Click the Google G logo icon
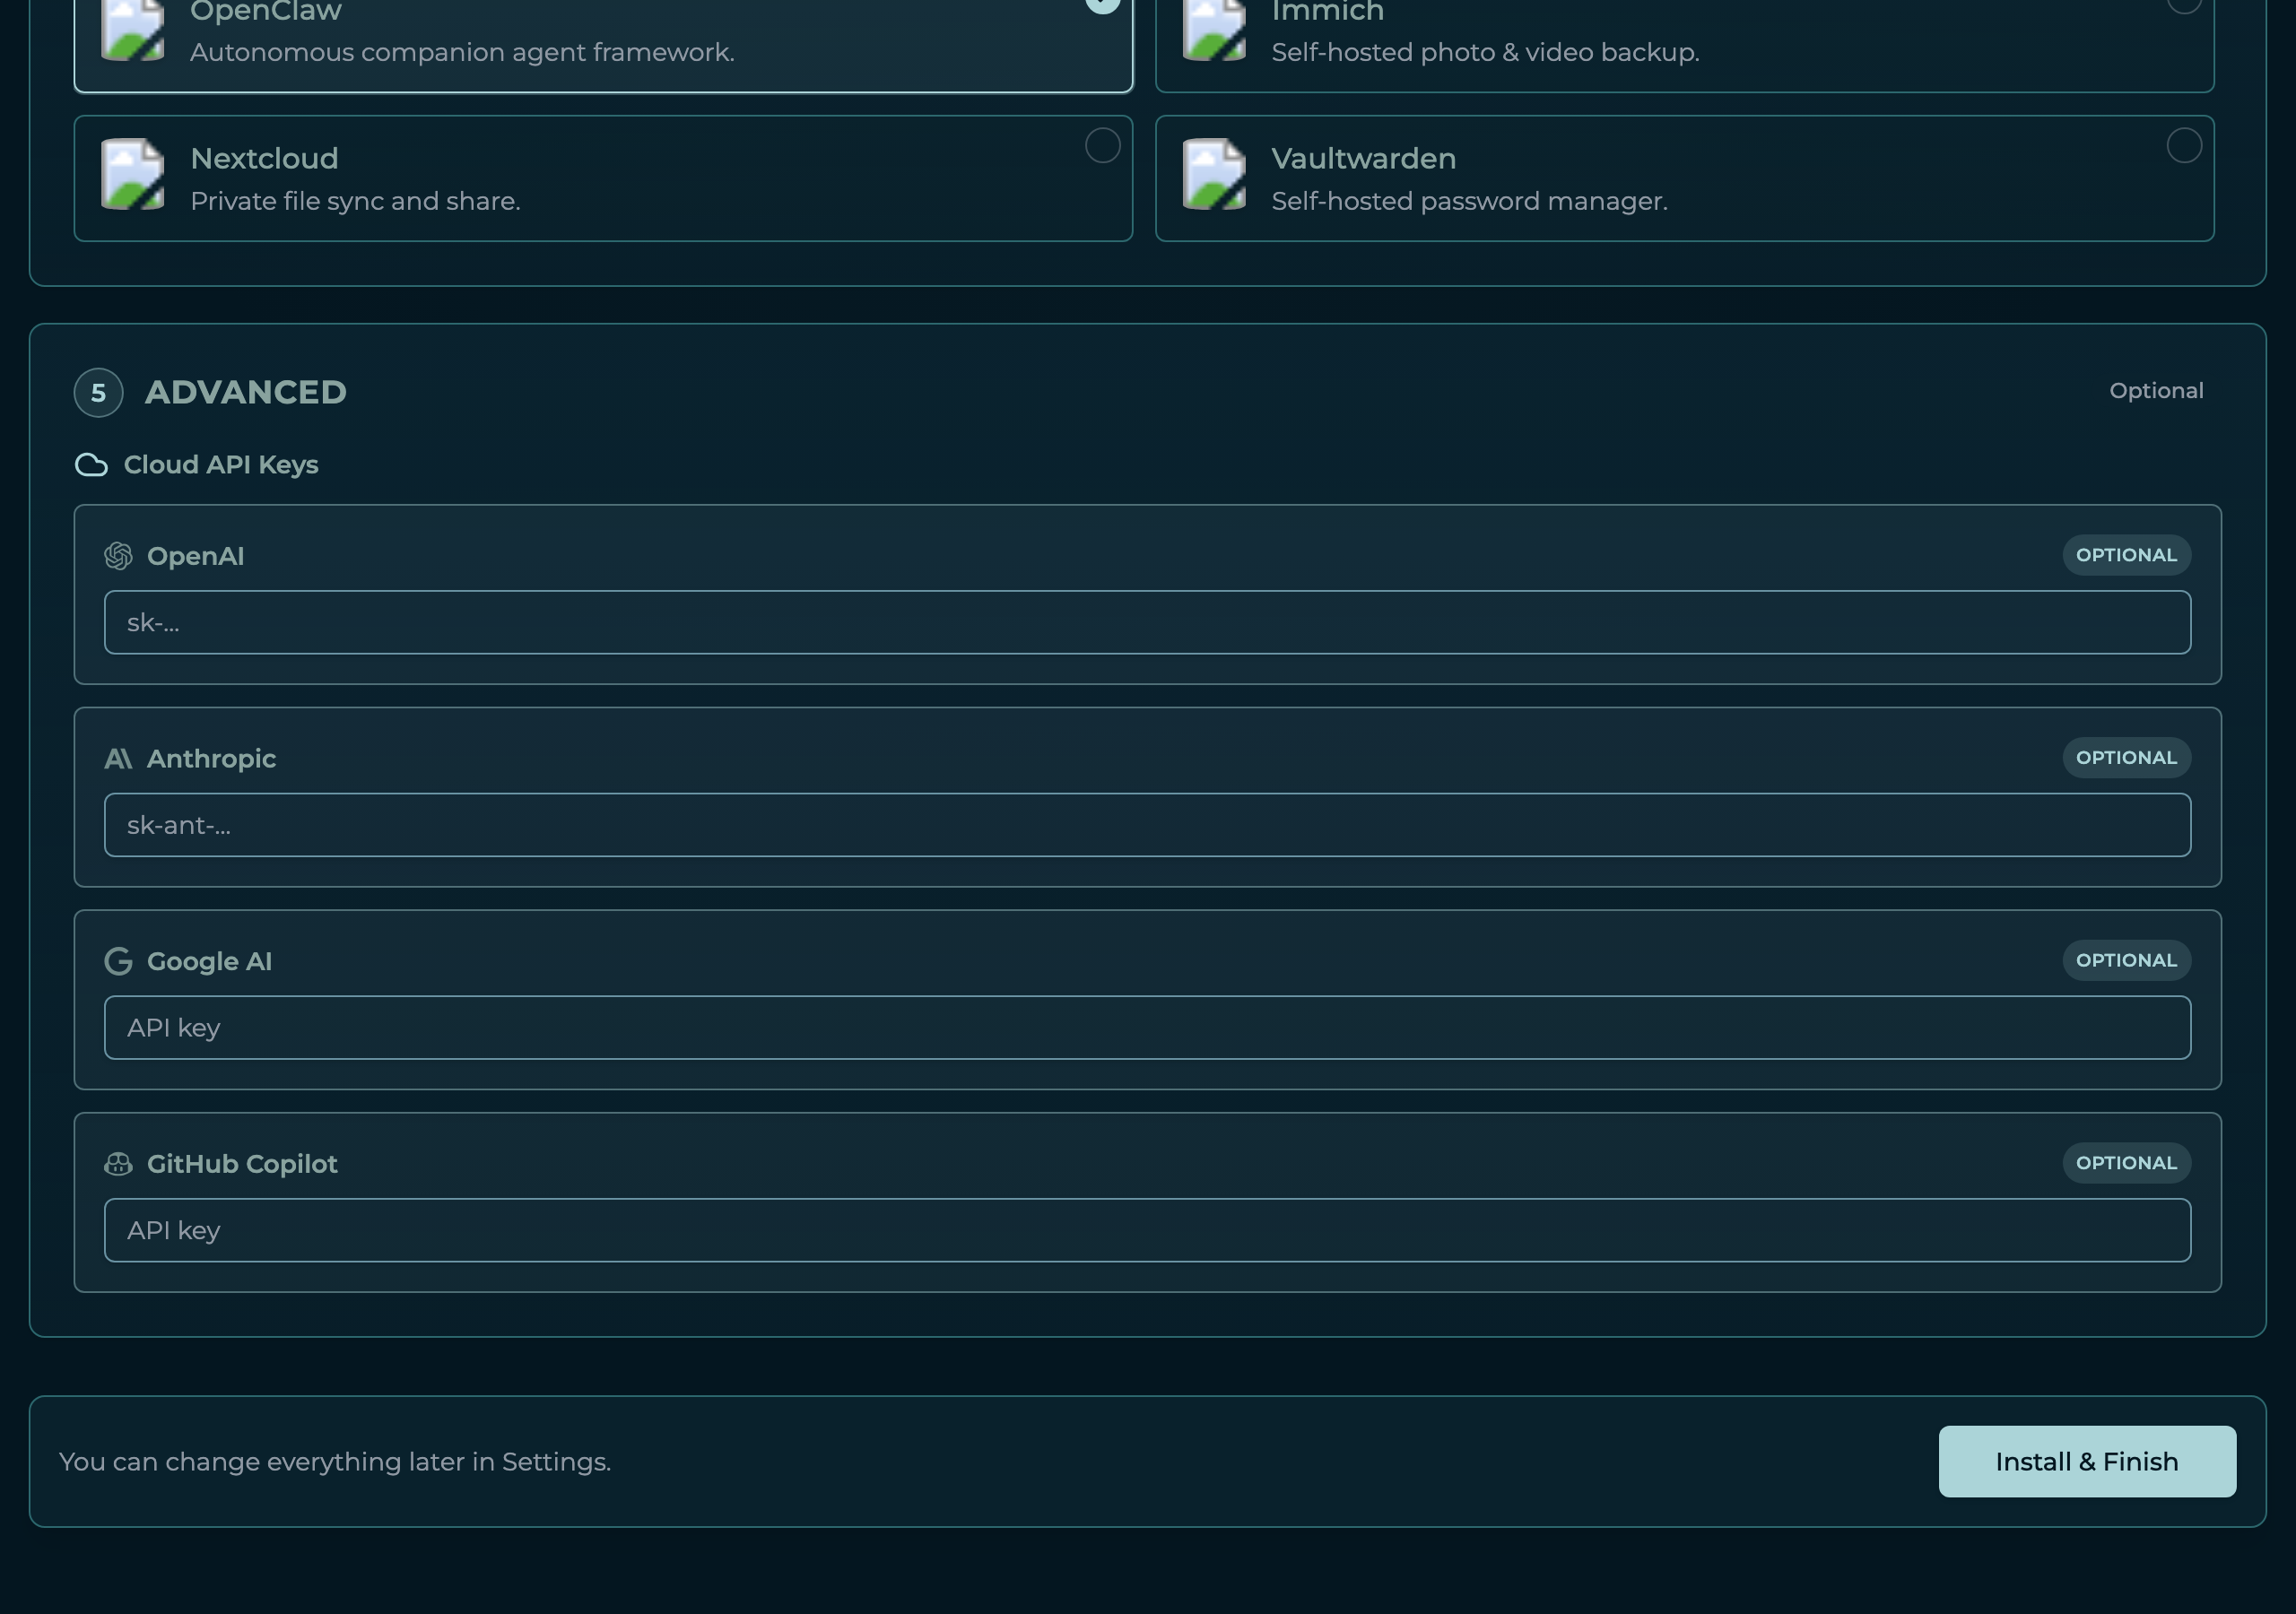 point(118,961)
